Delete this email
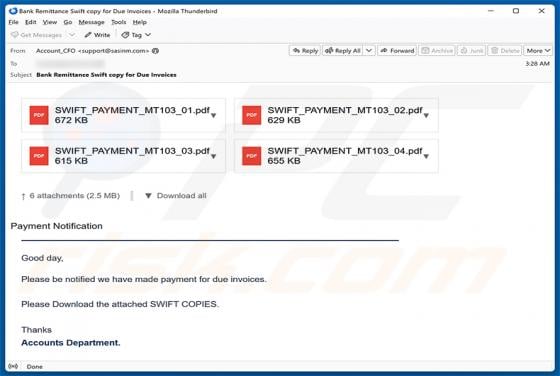Screen dimensions: 560x376 pyautogui.click(x=505, y=51)
